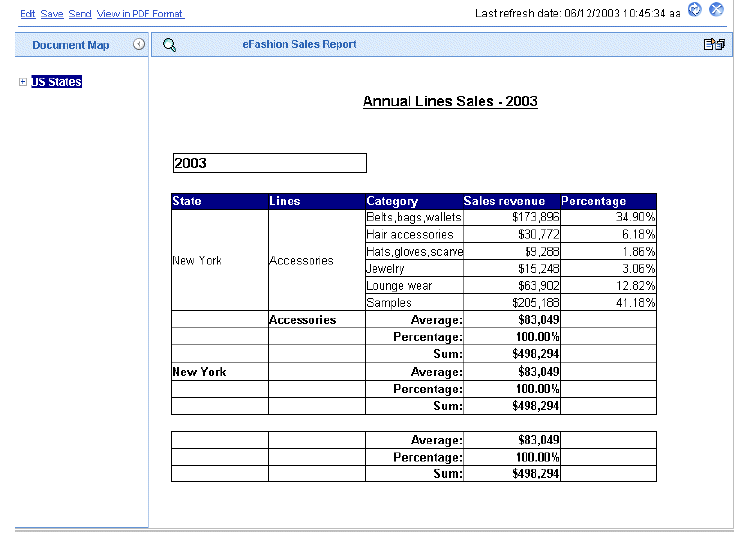Click the 41.18% percentage cell

point(609,303)
